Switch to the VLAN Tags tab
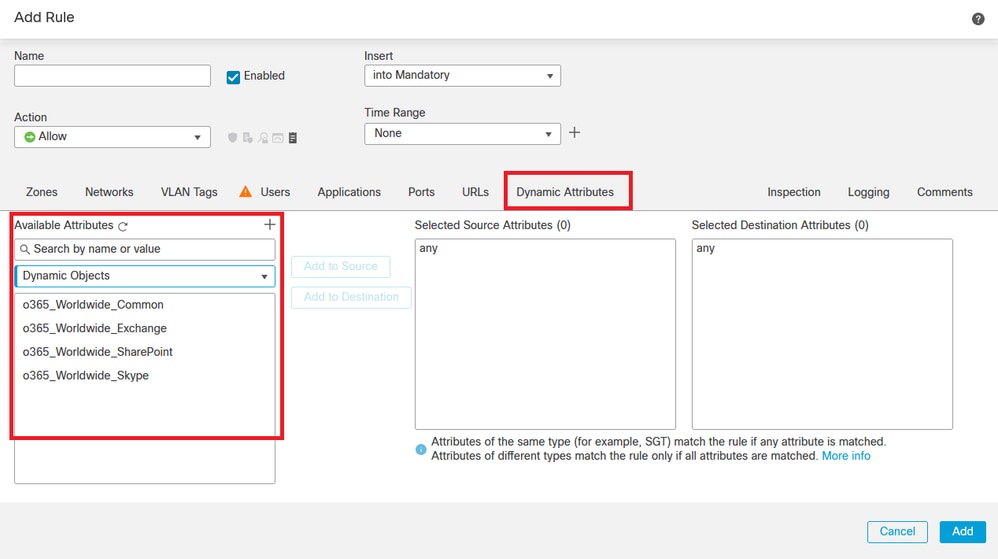998x559 pixels. (x=189, y=192)
